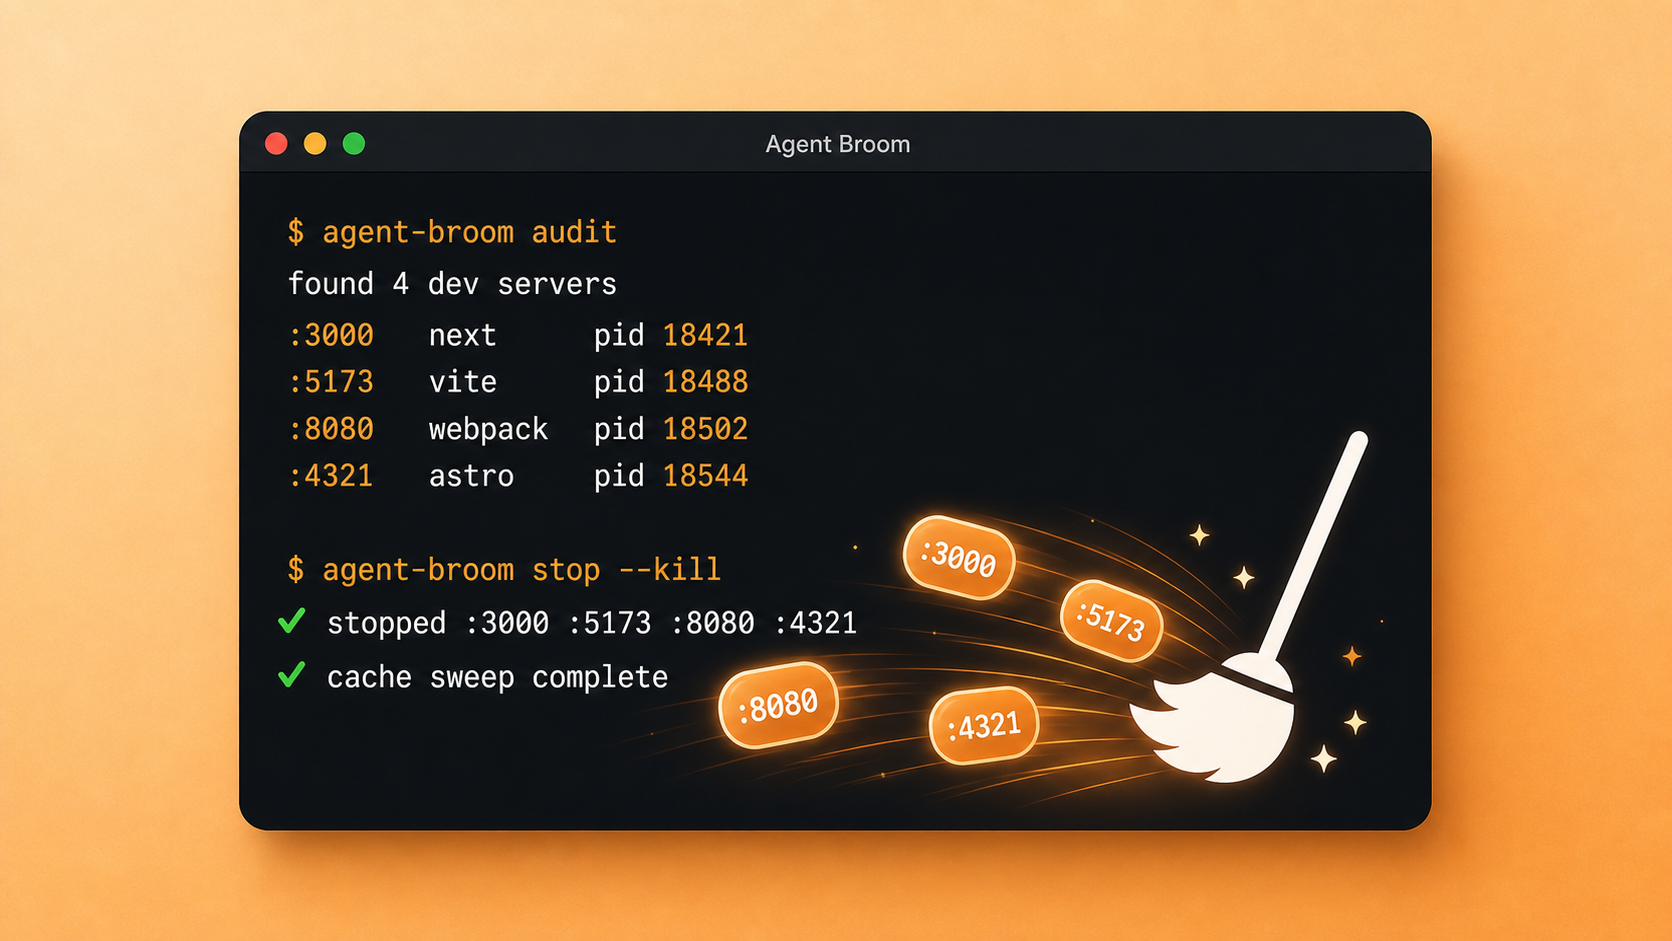Click the yellow minimize window button
Viewport: 1672px width, 941px height.
[315, 143]
